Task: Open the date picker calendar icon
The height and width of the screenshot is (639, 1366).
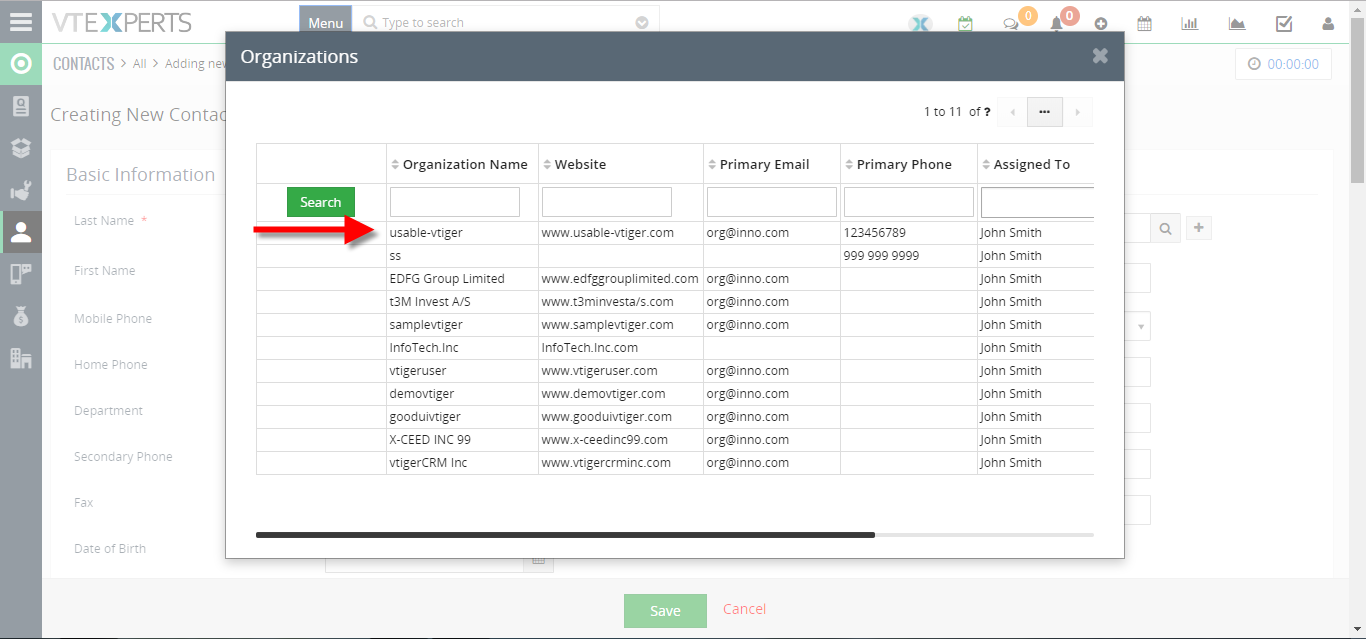Action: click(x=538, y=562)
